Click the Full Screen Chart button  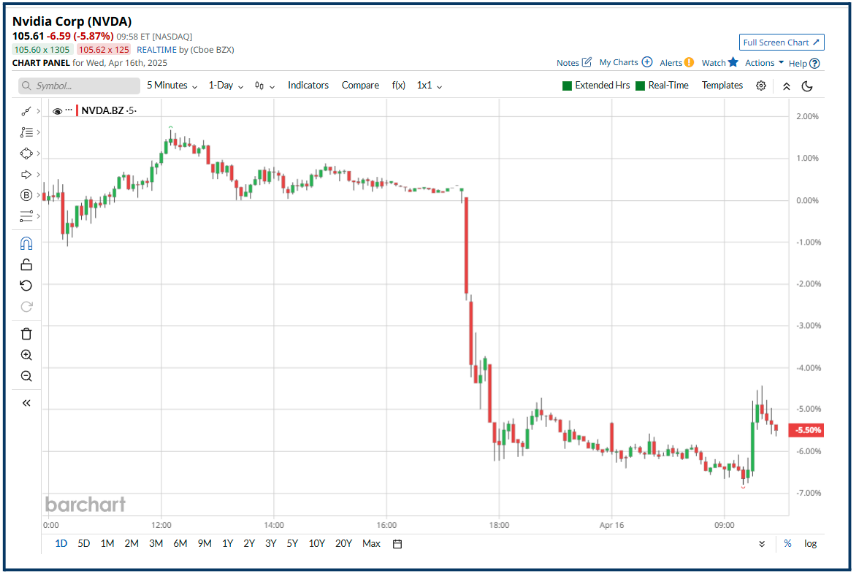click(x=781, y=42)
